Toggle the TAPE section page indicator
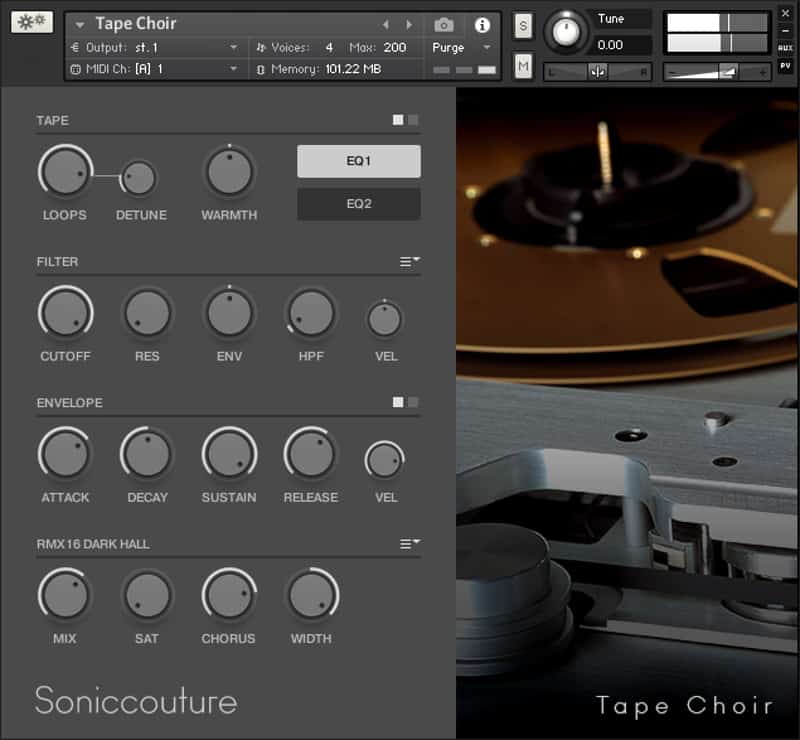Image resolution: width=800 pixels, height=740 pixels. [405, 120]
